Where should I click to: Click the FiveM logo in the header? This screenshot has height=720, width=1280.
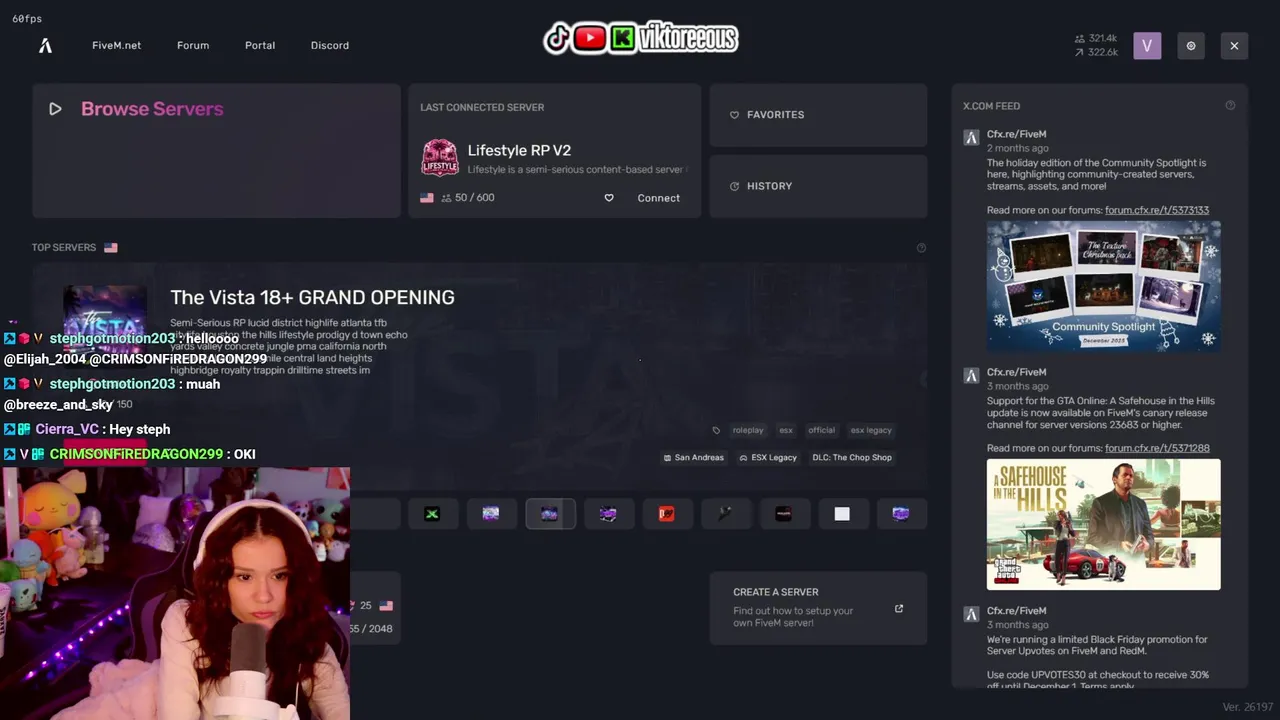point(45,45)
